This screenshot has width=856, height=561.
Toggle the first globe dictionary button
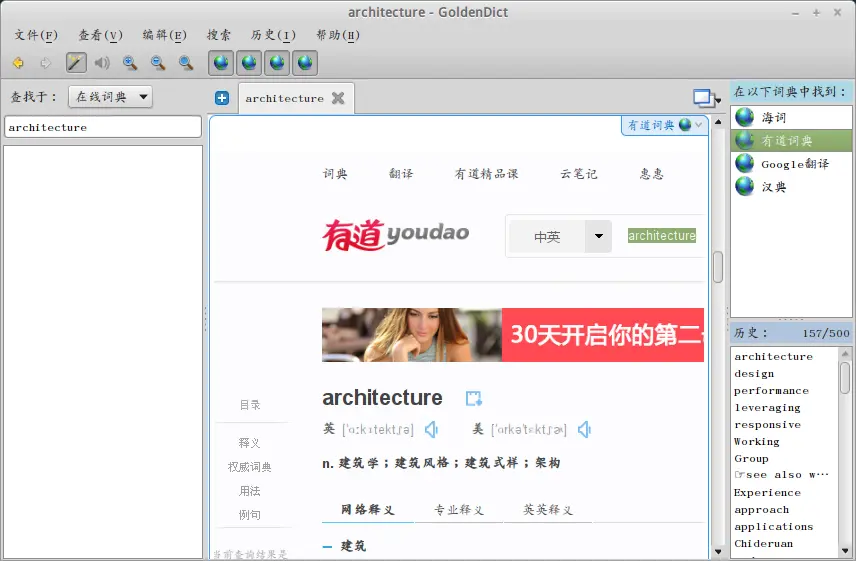[221, 63]
